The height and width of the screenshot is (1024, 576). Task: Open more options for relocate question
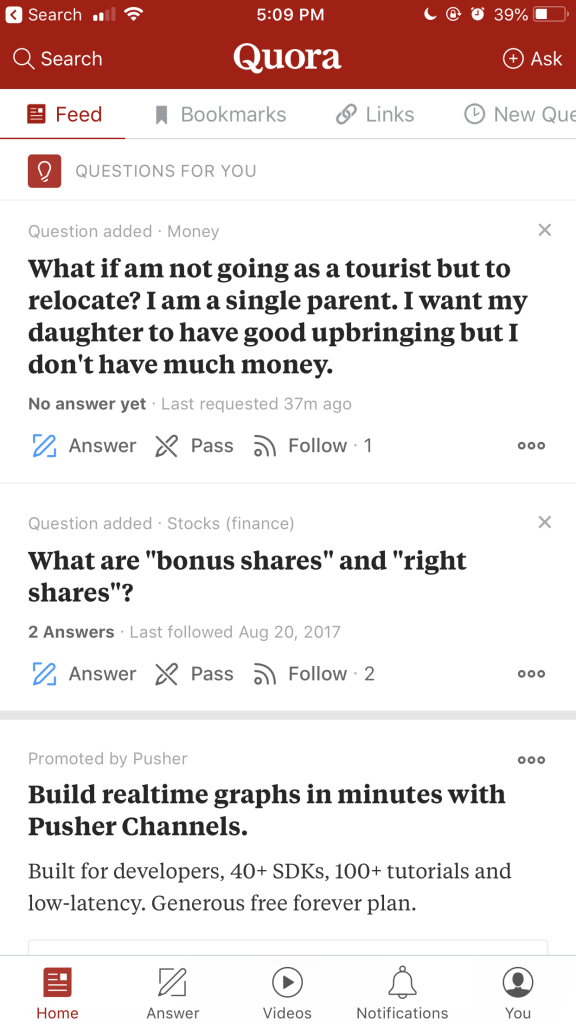531,446
